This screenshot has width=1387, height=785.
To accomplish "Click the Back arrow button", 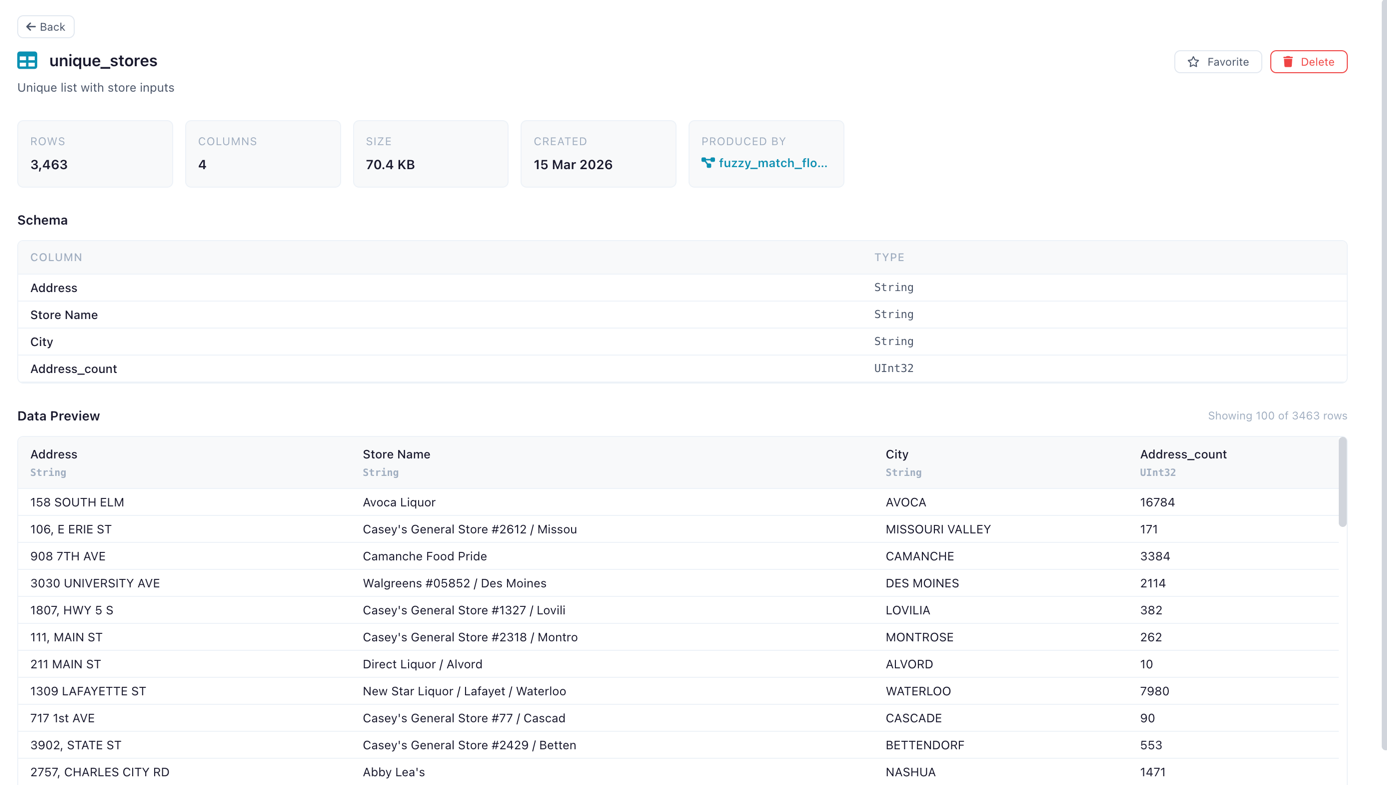I will 45,27.
